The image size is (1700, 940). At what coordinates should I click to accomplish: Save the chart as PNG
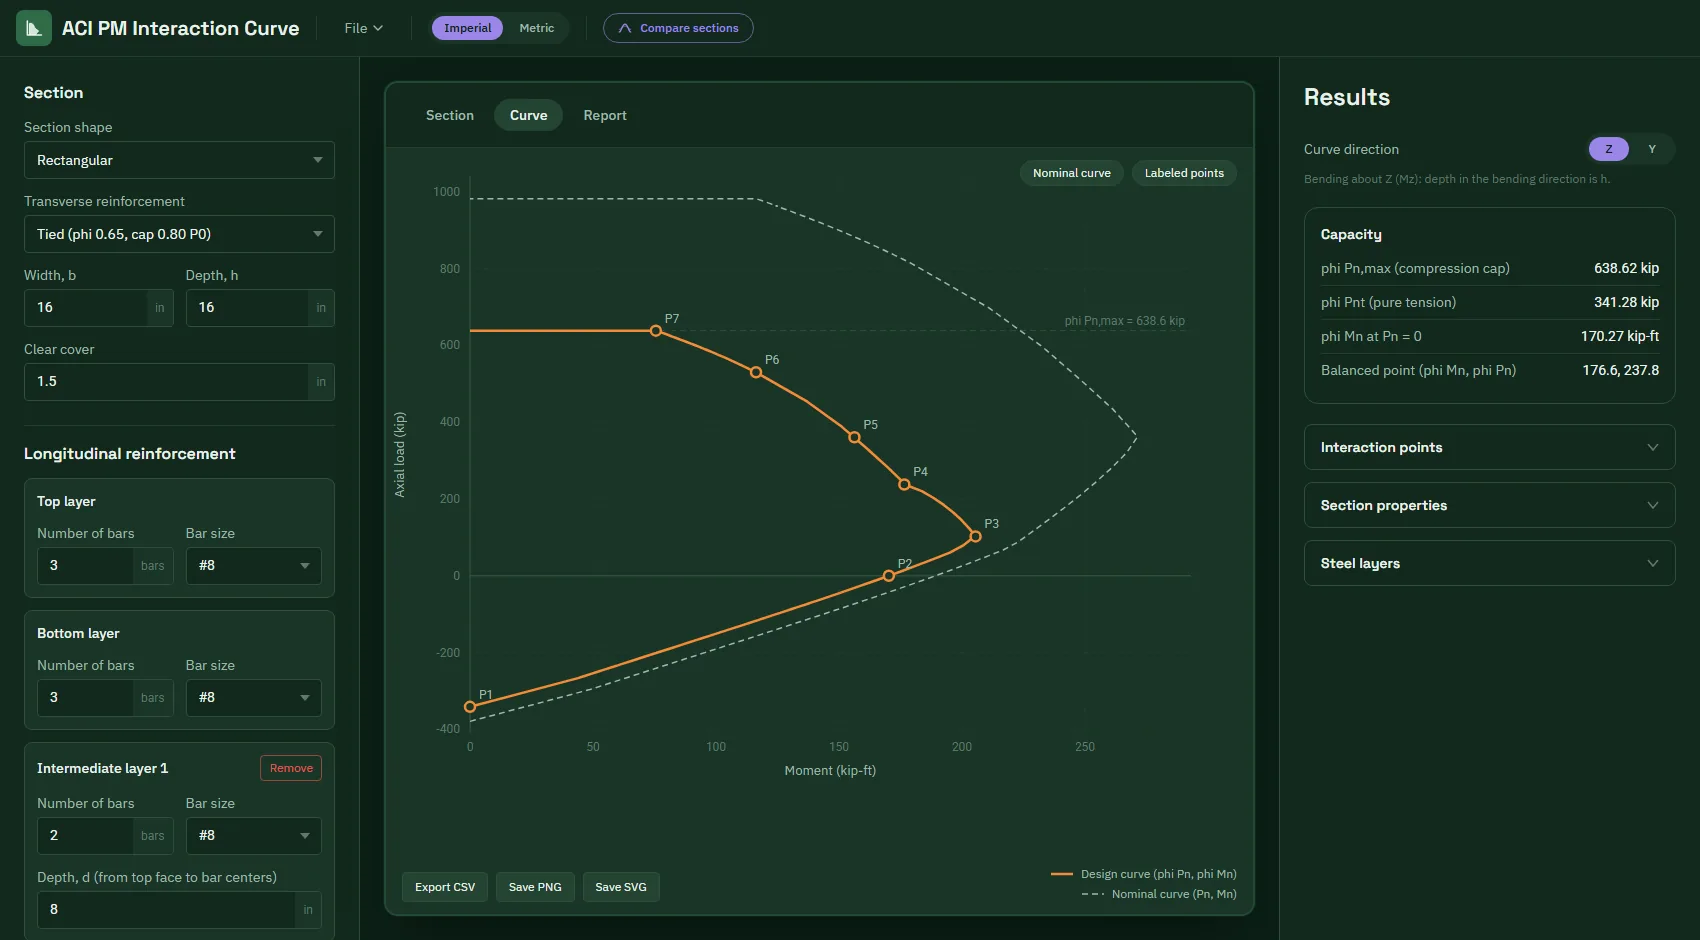(535, 887)
